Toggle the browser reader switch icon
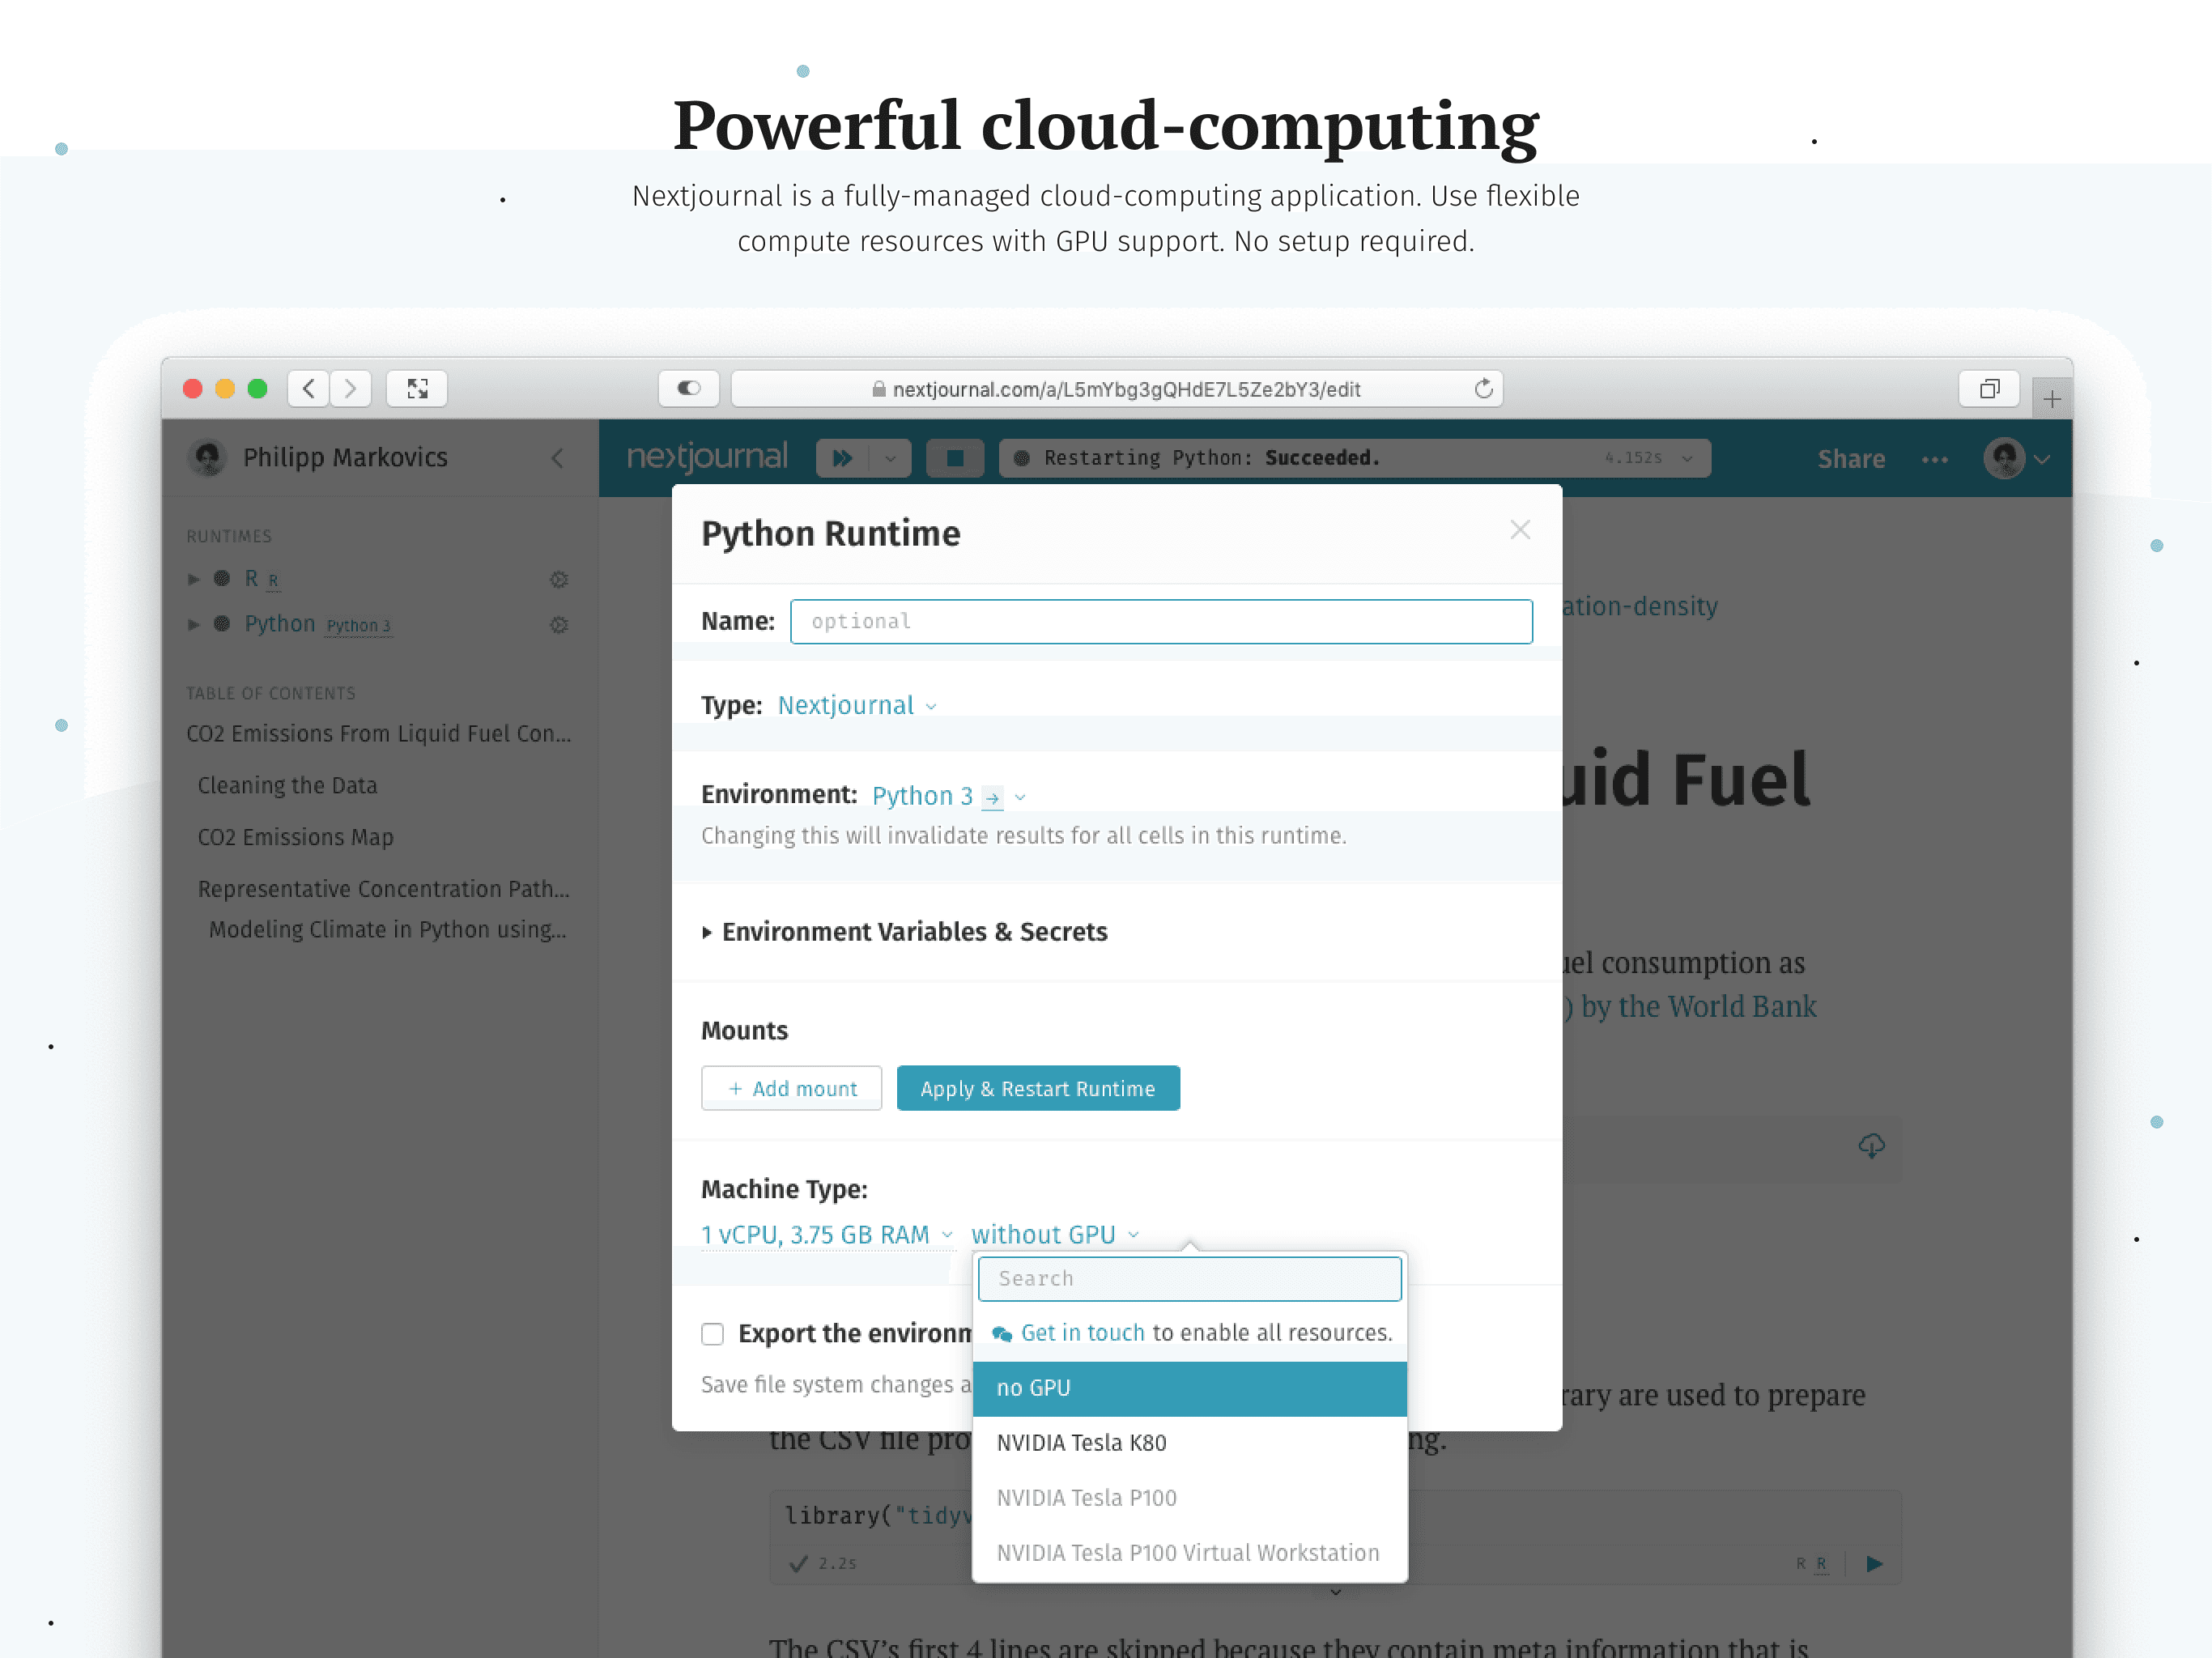This screenshot has width=2212, height=1658. coord(689,389)
